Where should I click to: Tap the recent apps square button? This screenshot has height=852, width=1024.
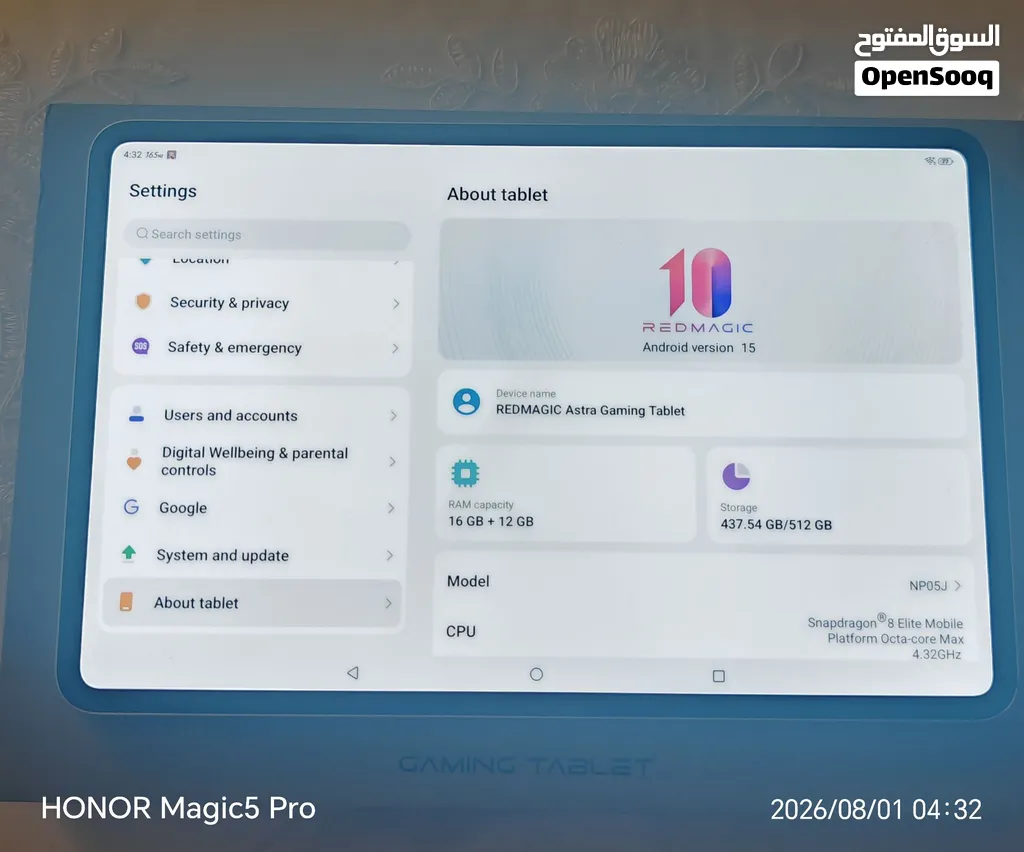coord(718,676)
